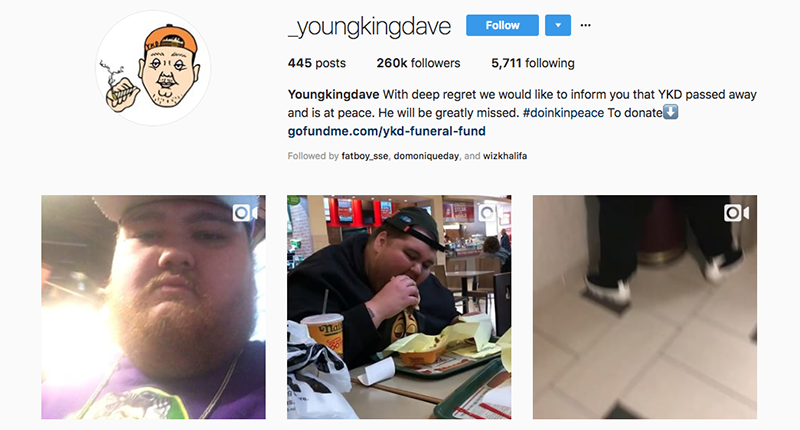The height and width of the screenshot is (430, 800).
Task: View the 260k followers list
Action: point(418,63)
